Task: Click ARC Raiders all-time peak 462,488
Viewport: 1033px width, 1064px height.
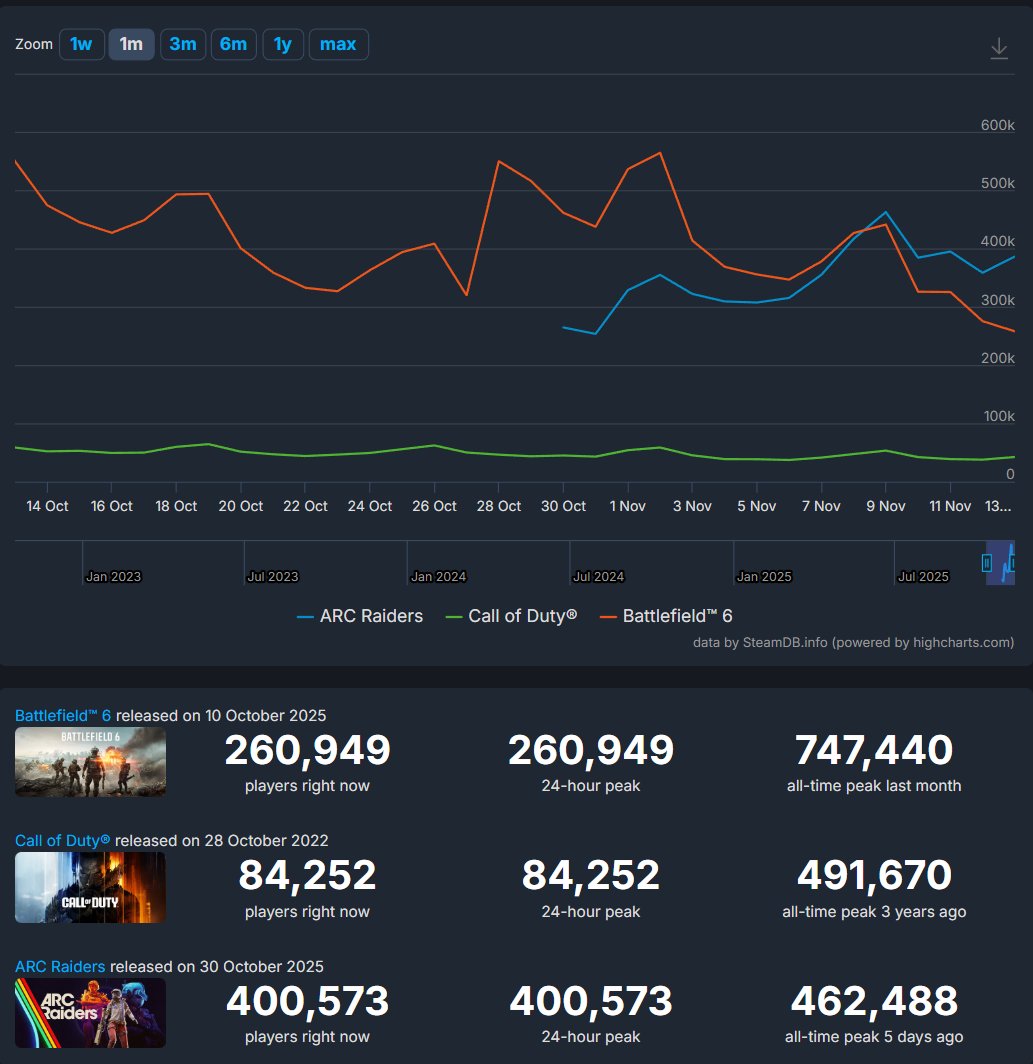Action: pyautogui.click(x=874, y=1001)
